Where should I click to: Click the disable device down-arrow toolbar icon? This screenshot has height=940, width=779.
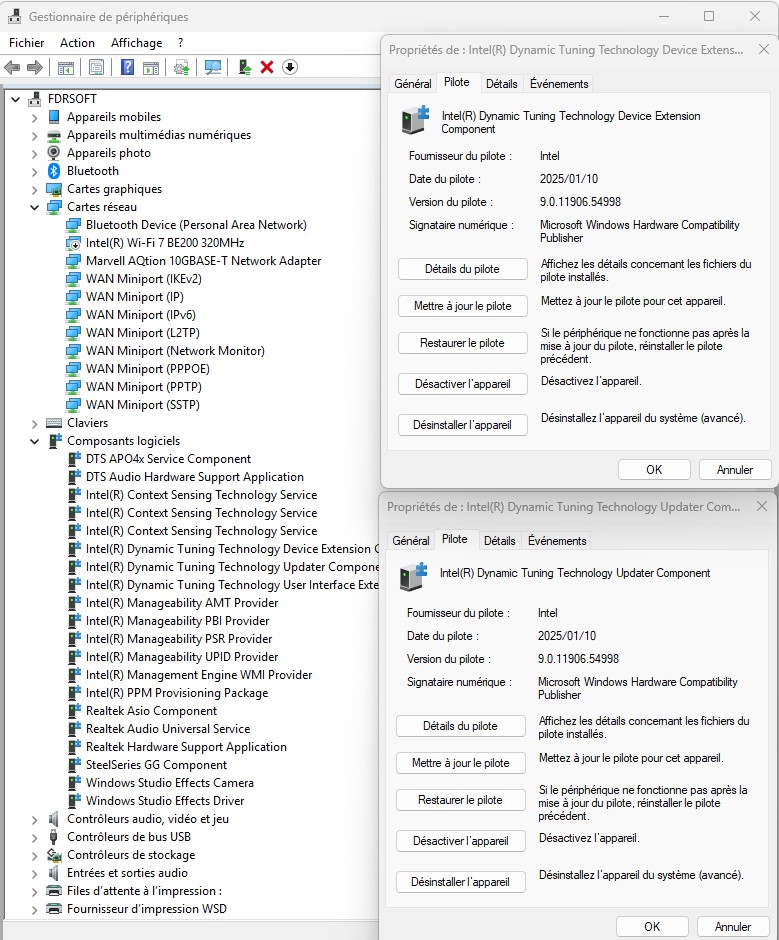tap(290, 67)
